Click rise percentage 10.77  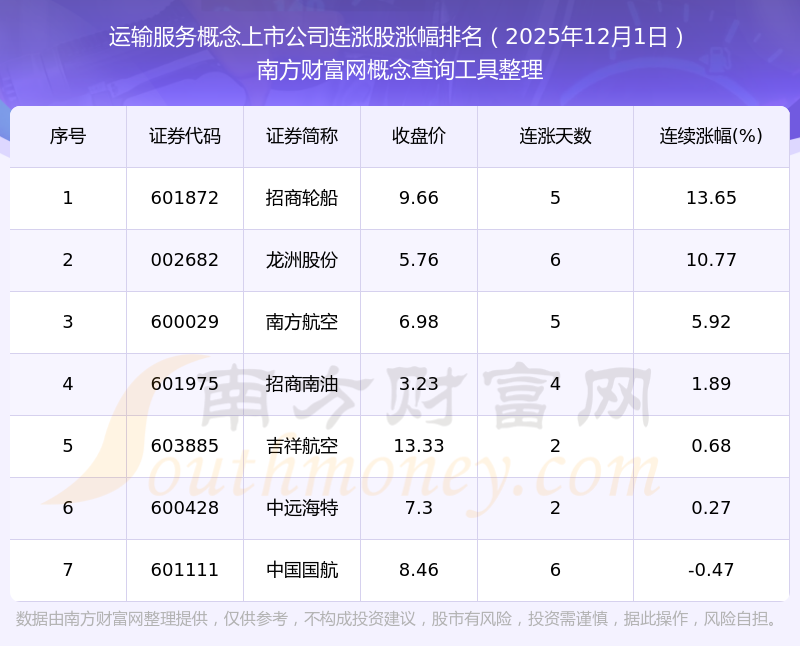pos(711,260)
